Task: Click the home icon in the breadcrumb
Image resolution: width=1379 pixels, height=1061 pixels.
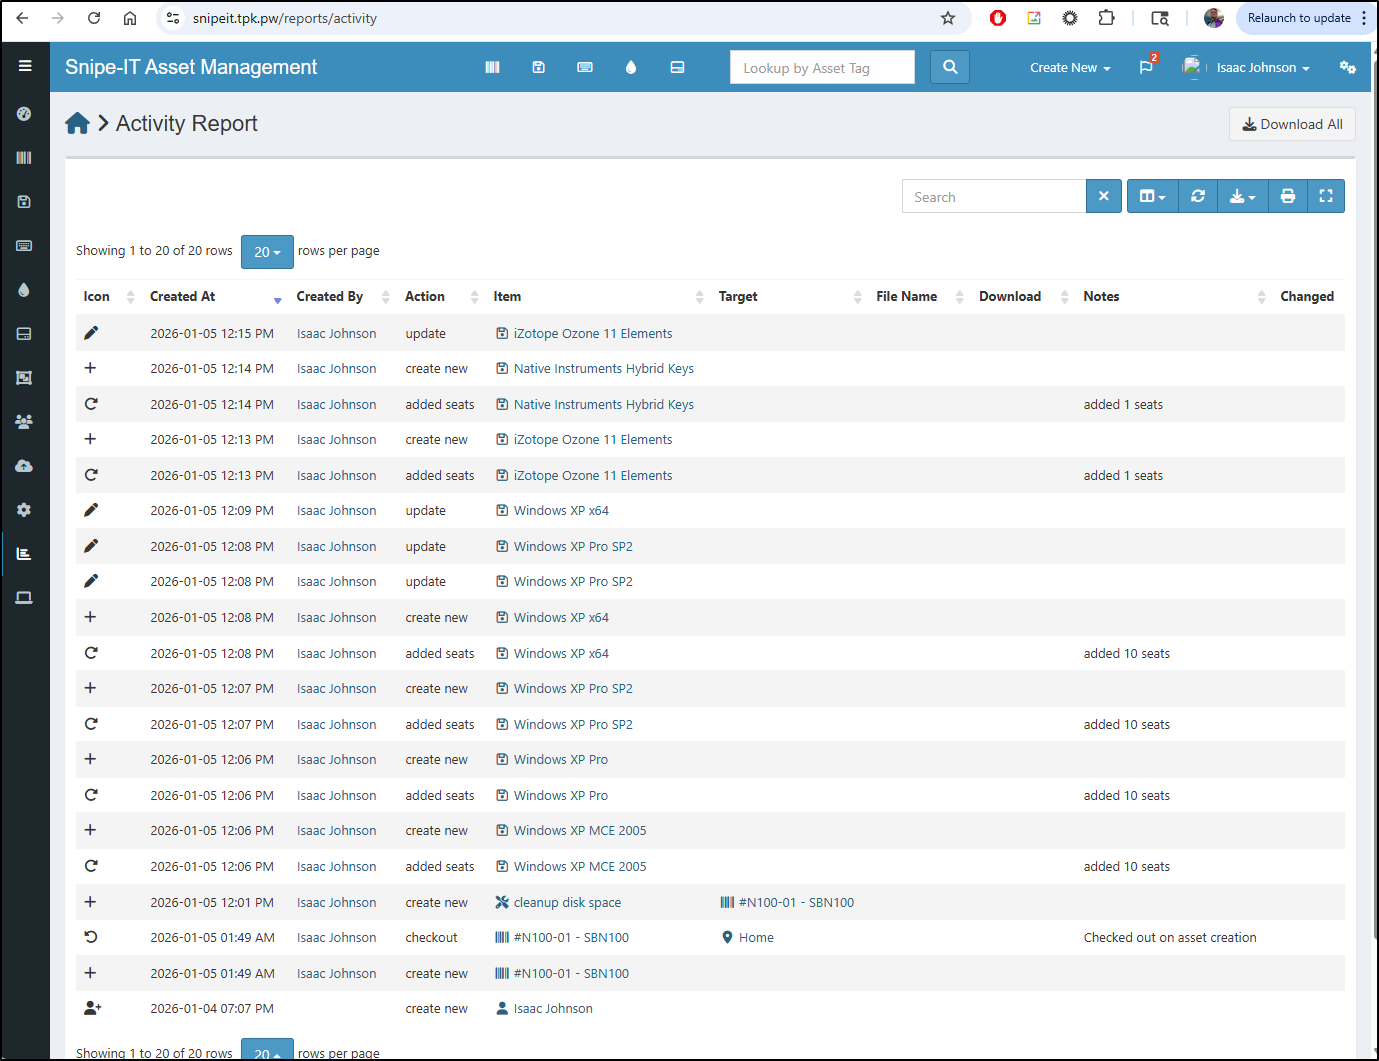Action: coord(77,124)
